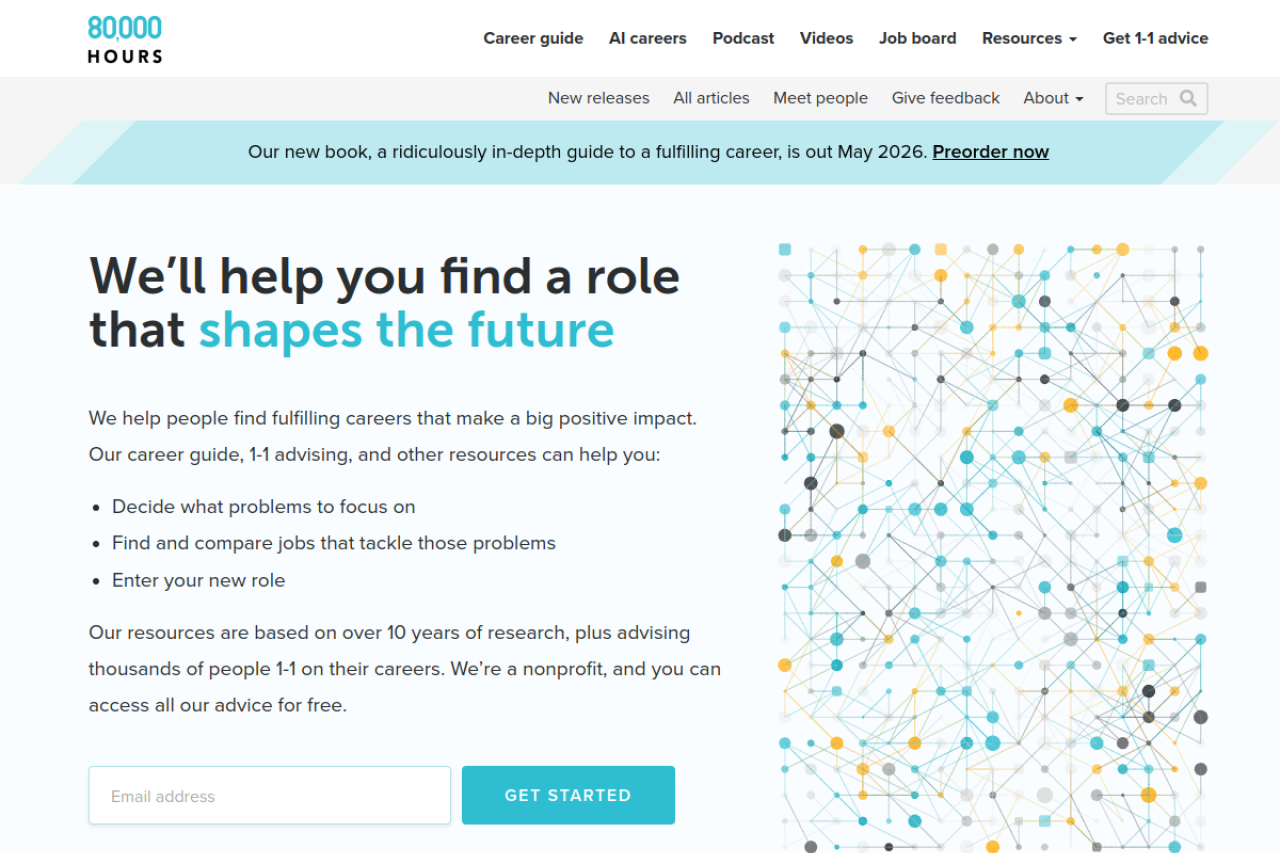Focus the Search input box
The height and width of the screenshot is (853, 1280).
1141,98
